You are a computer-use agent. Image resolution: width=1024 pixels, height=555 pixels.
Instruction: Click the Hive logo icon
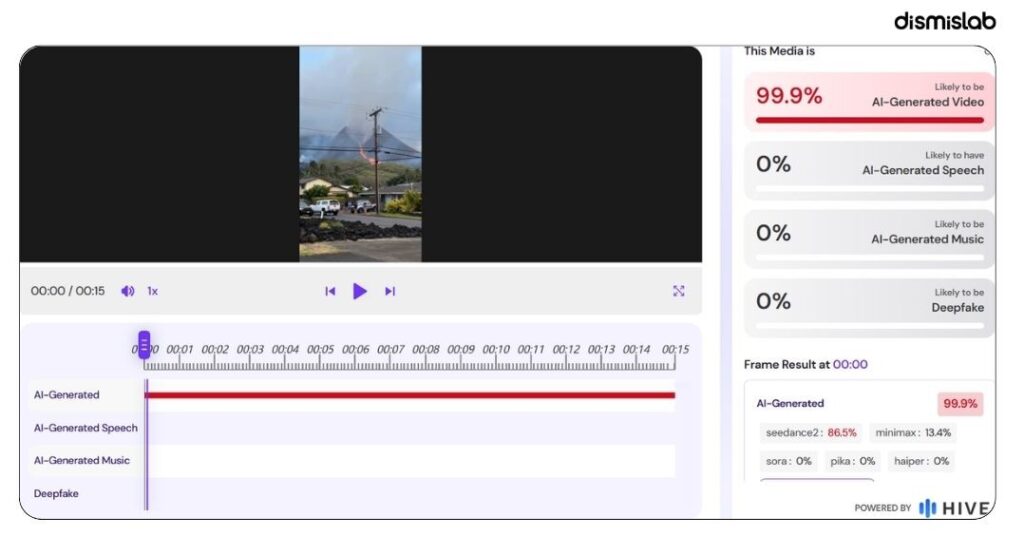click(927, 508)
